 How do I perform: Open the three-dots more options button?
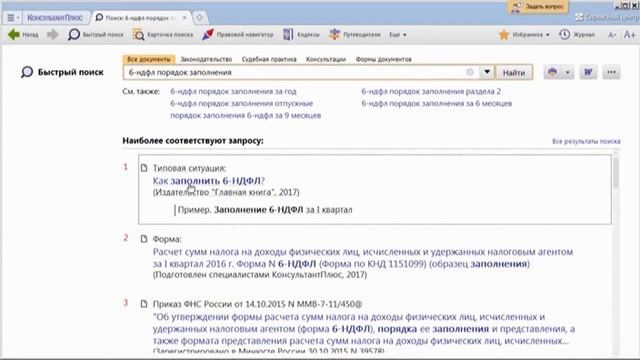(x=611, y=72)
